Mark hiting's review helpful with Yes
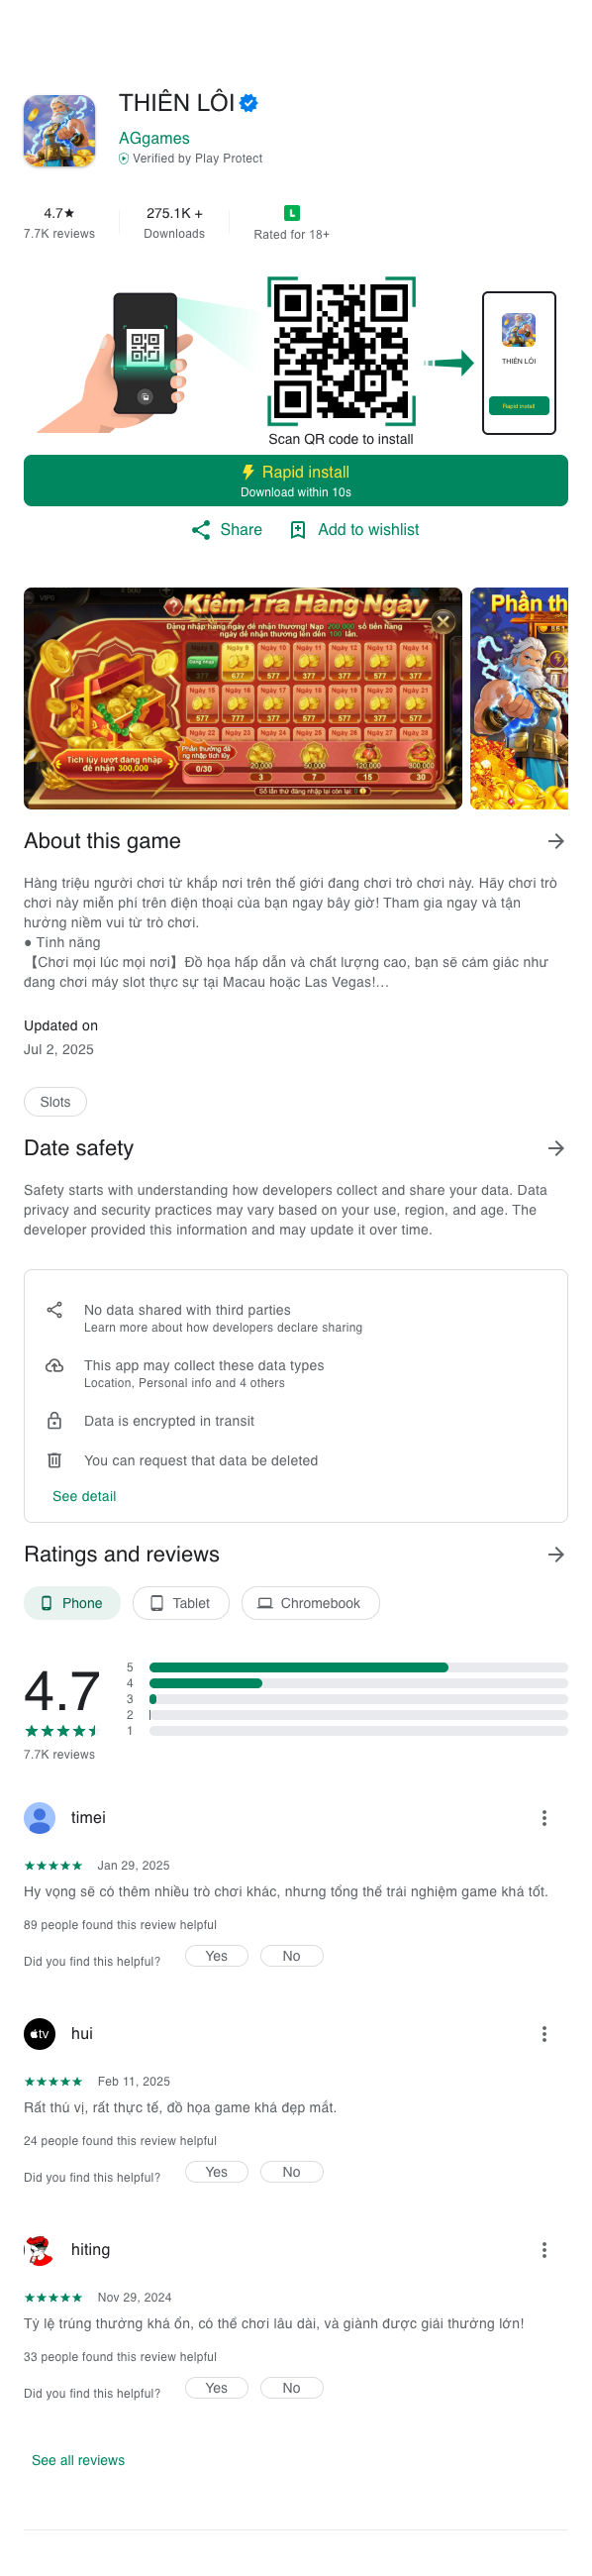 point(216,2388)
